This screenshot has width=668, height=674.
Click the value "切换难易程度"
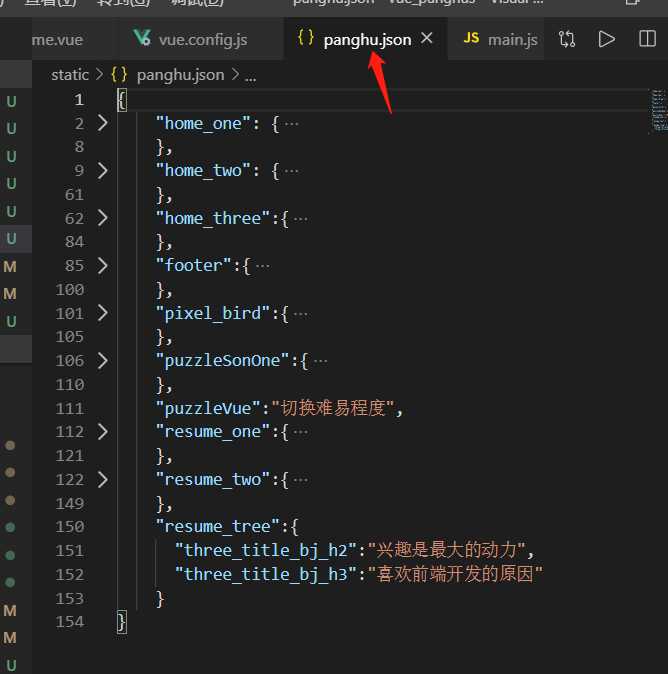333,408
